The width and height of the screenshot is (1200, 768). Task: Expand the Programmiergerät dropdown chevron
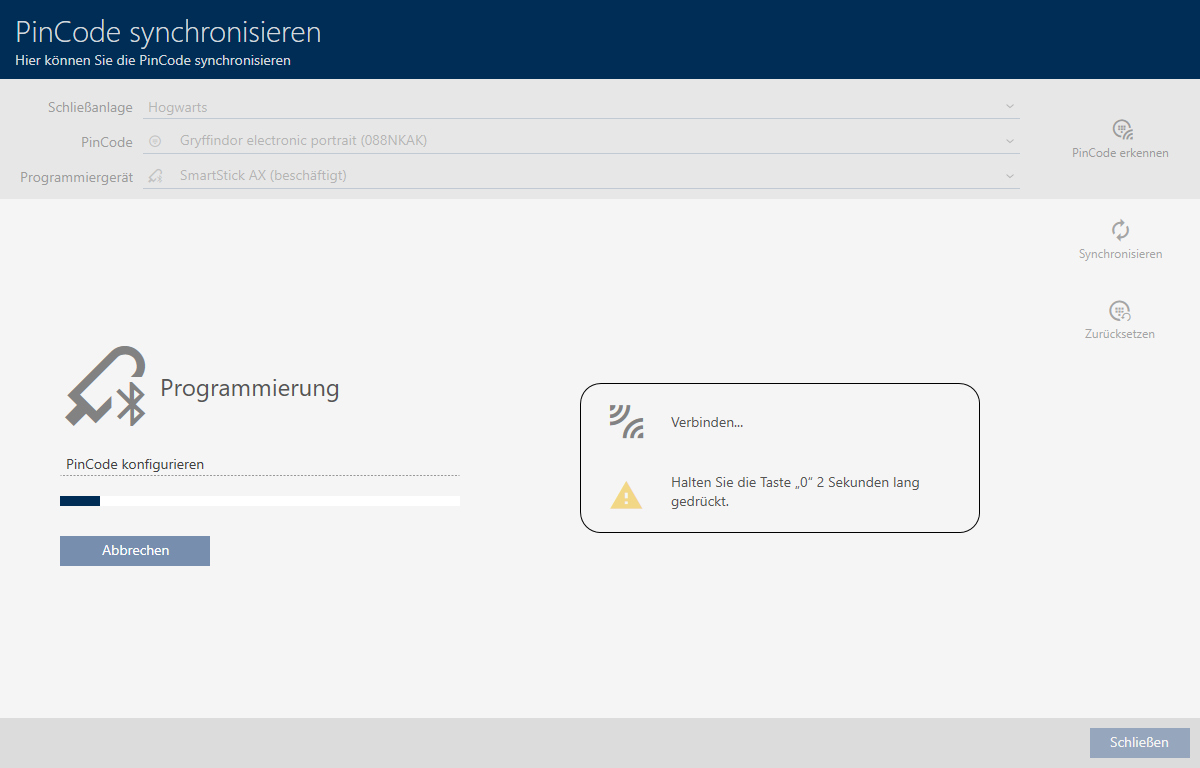tap(1009, 176)
